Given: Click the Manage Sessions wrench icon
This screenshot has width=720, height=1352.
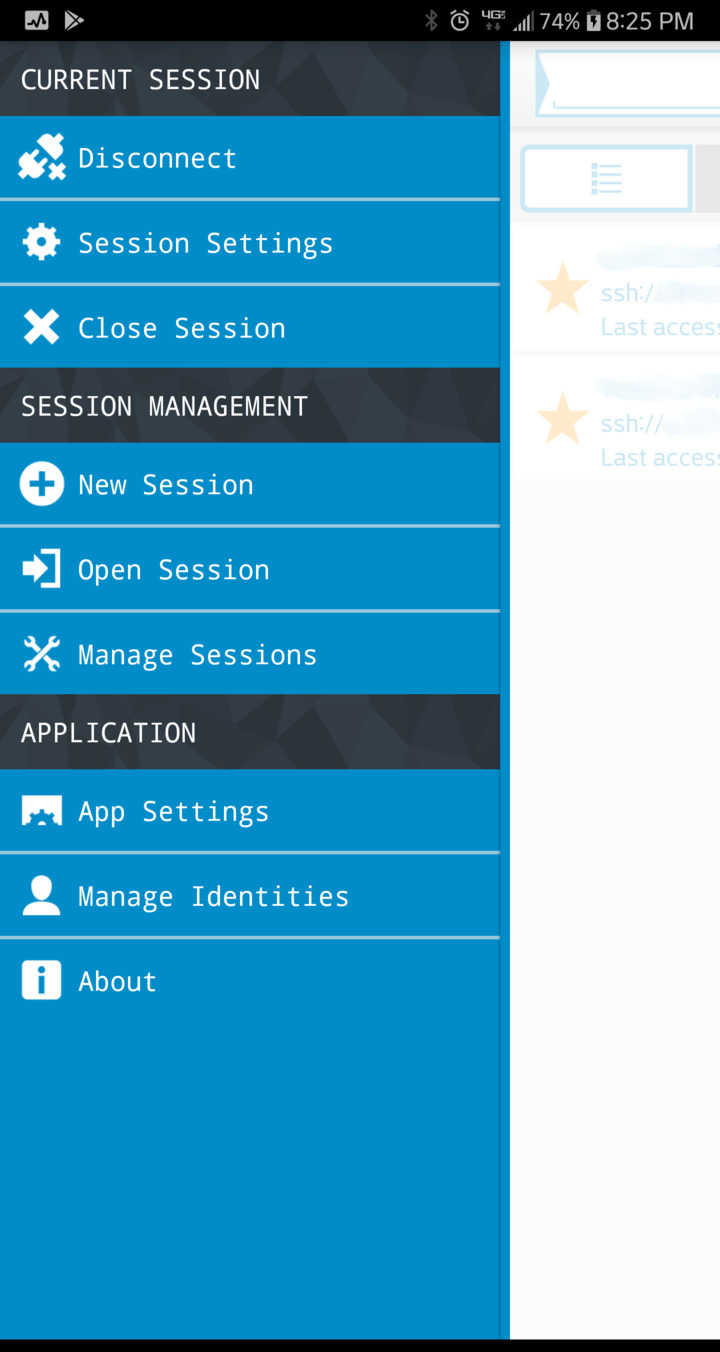Looking at the screenshot, I should tap(41, 654).
